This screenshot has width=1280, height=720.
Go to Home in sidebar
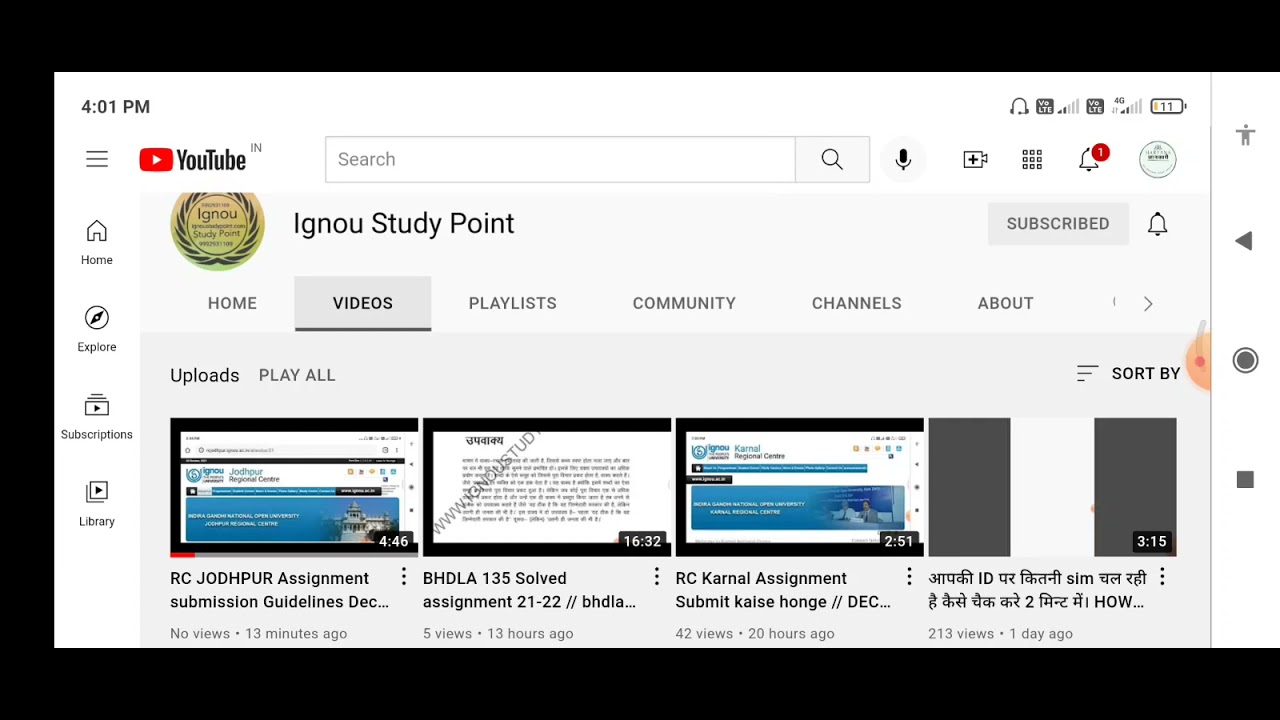pos(97,243)
